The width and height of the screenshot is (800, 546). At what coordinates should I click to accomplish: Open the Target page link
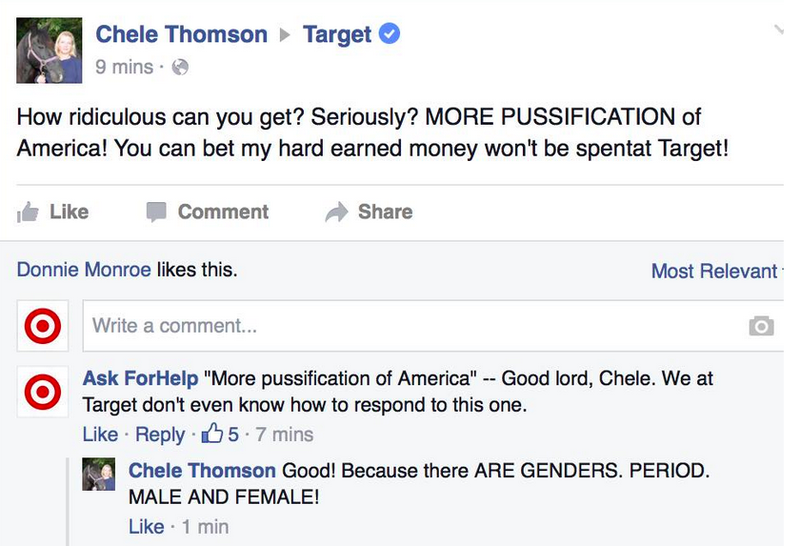337,35
